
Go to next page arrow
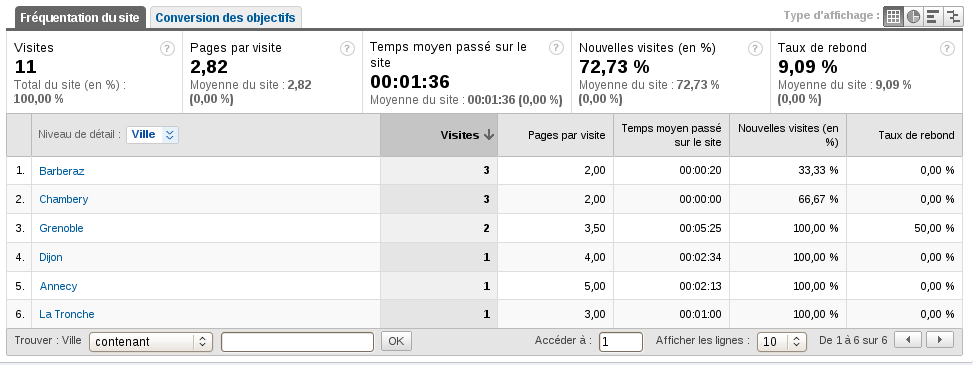coord(939,340)
